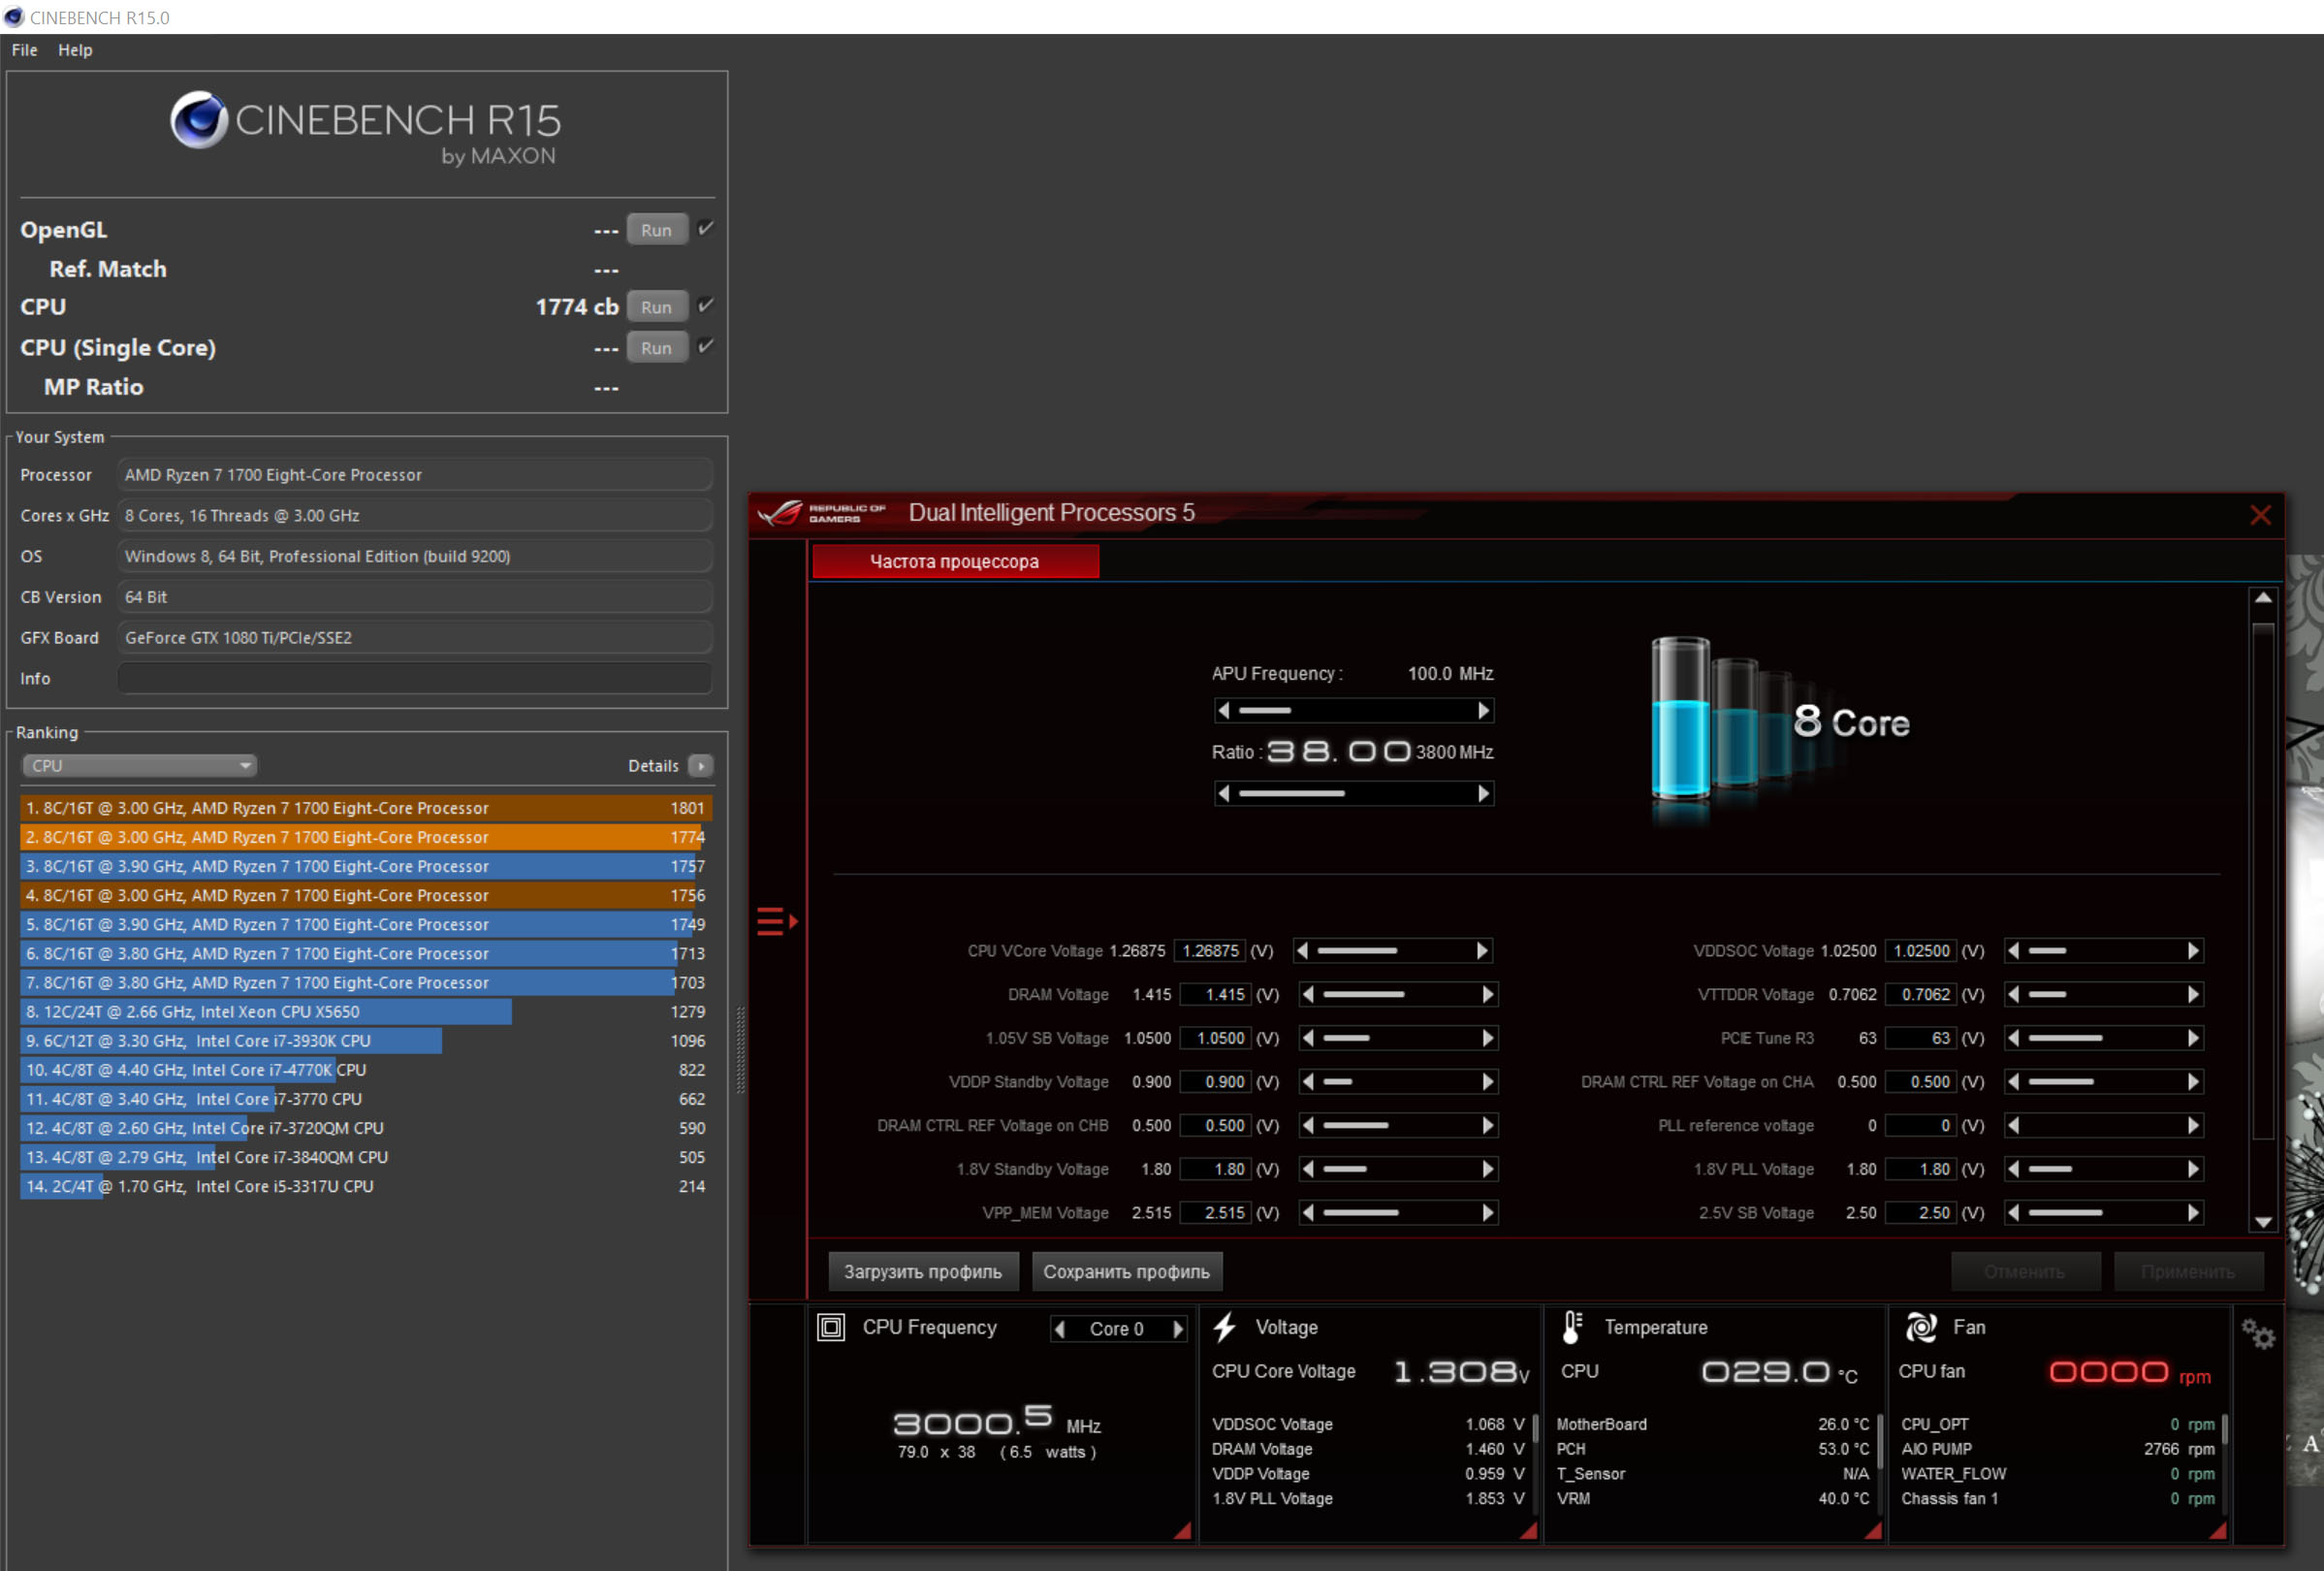Screen dimensions: 2324x1571
Task: Decrease APU Frequency with left arrow
Action: [1224, 711]
